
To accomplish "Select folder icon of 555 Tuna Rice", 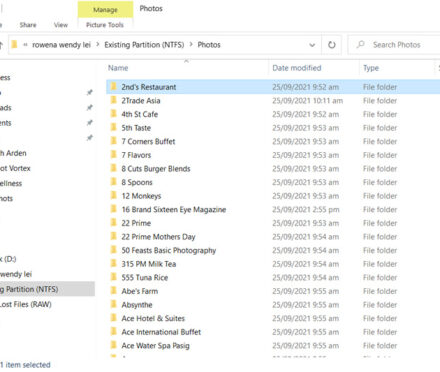I will (114, 277).
